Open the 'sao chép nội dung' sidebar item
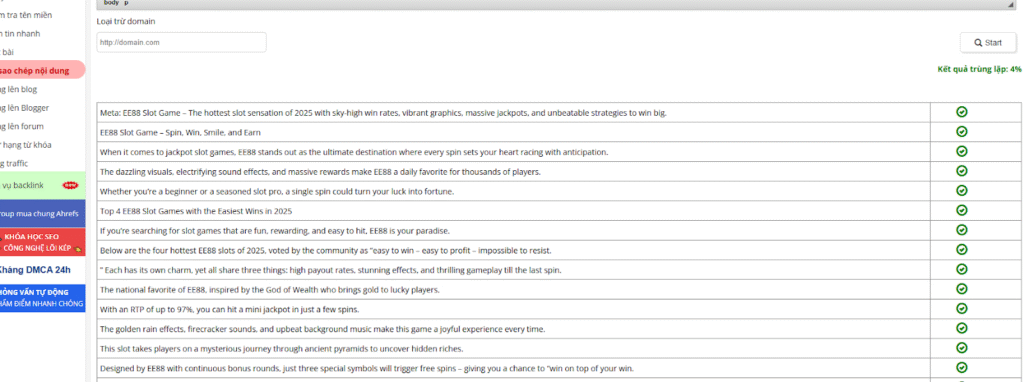Screen dimensions: 1024x382 42,71
